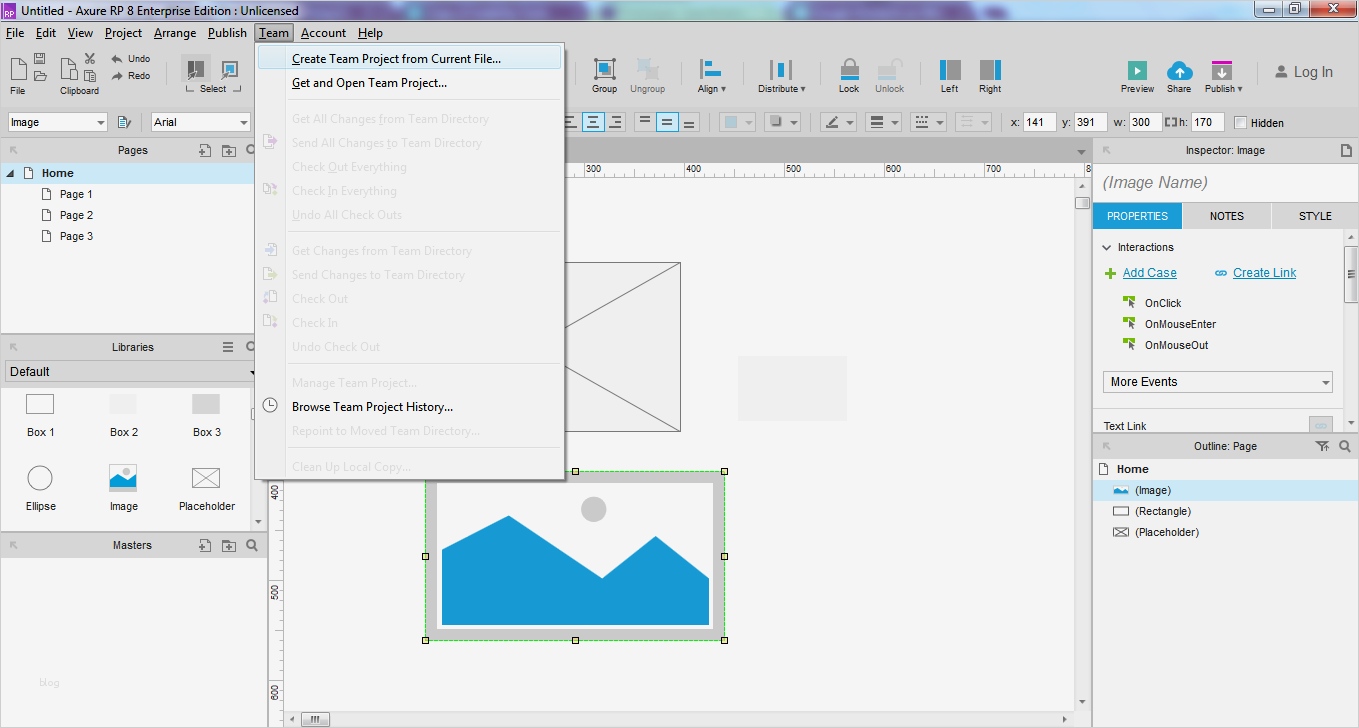The image size is (1359, 728).
Task: Open the Outline sort and filter options
Action: 1322,447
